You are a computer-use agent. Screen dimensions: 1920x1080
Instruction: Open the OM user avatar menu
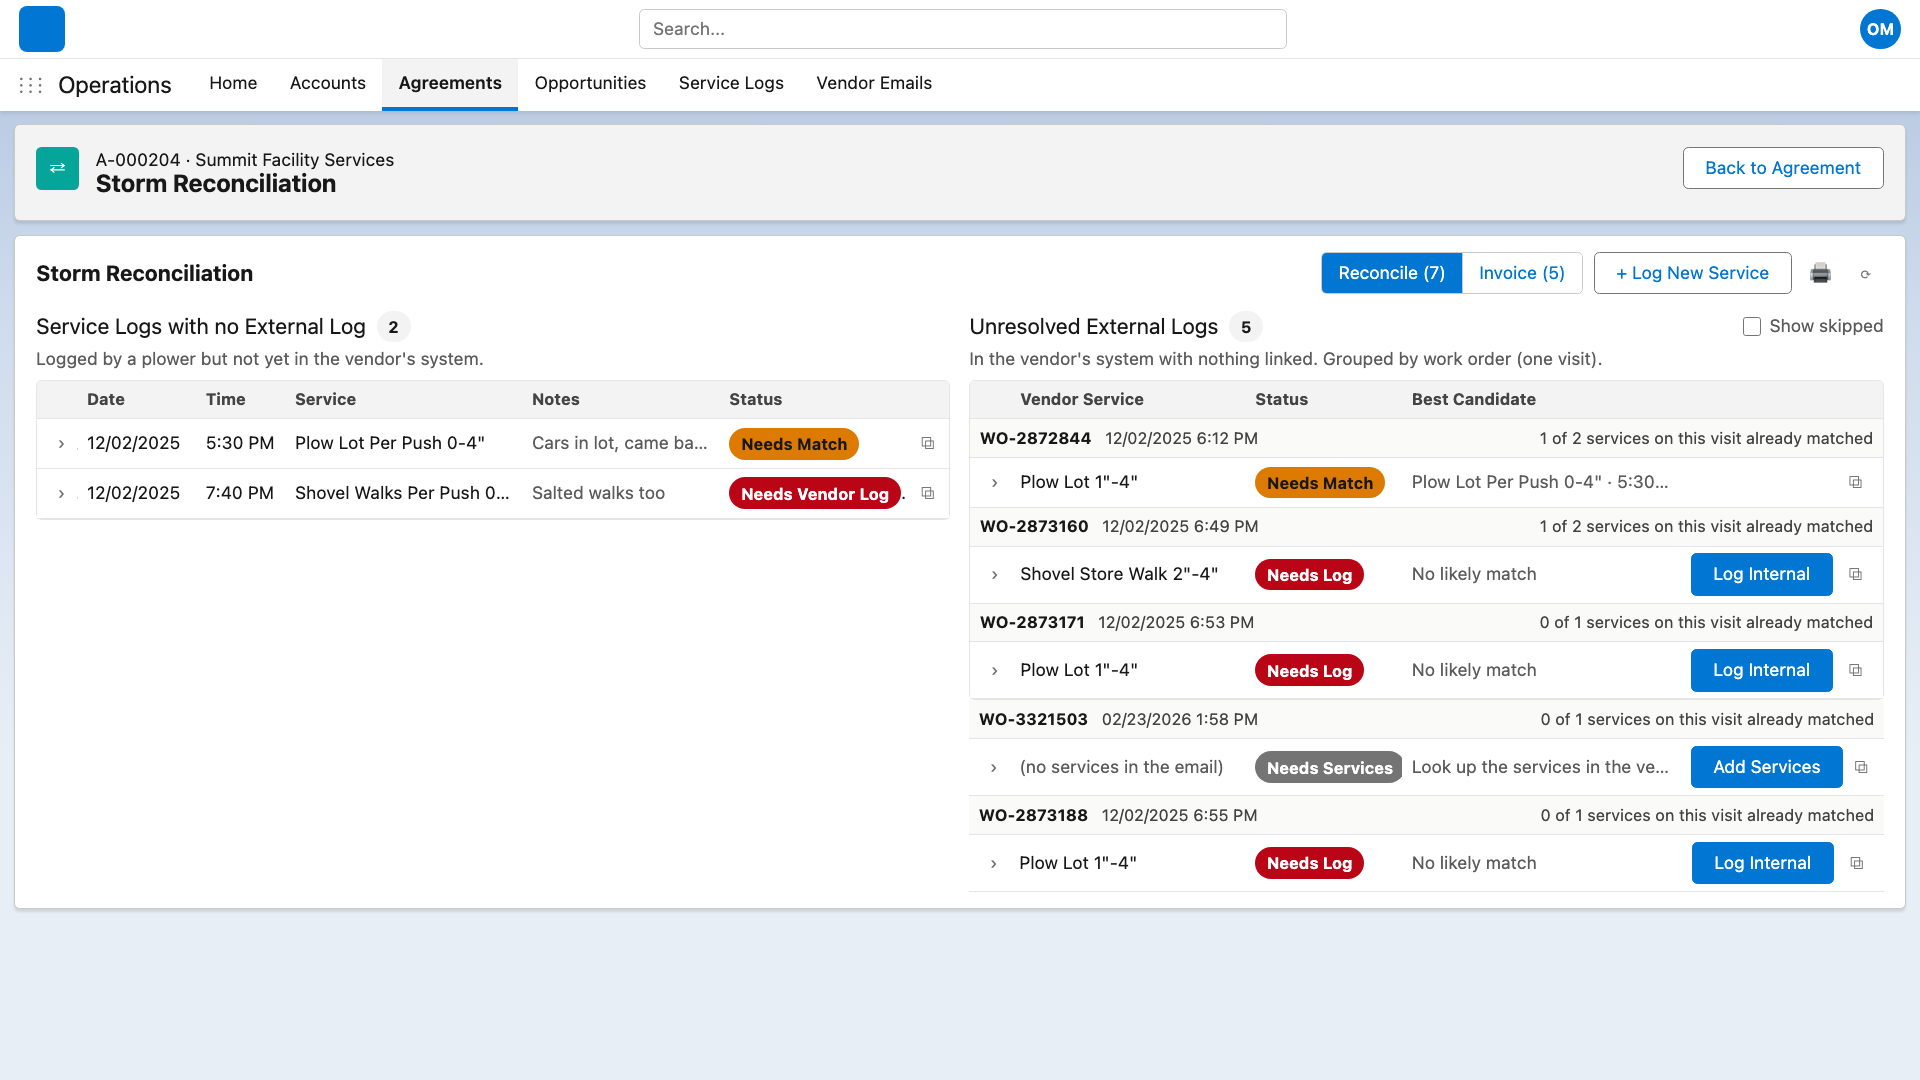tap(1880, 29)
